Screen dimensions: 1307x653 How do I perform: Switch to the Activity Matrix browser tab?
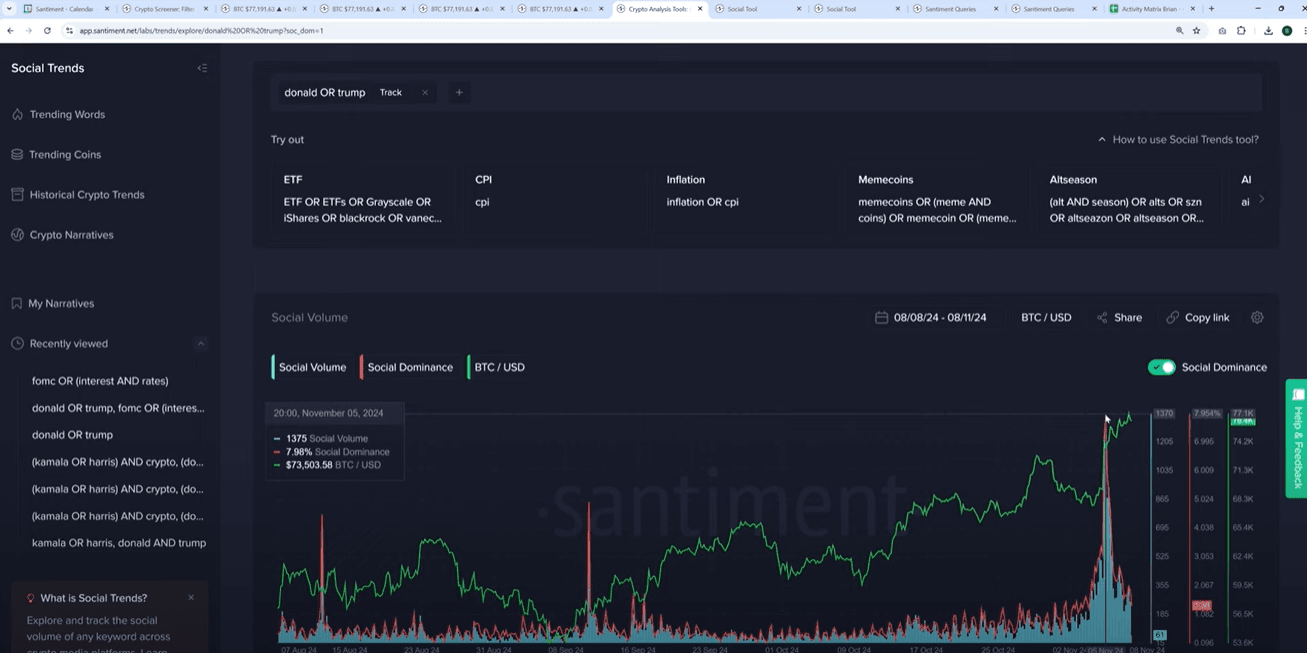click(x=1150, y=9)
